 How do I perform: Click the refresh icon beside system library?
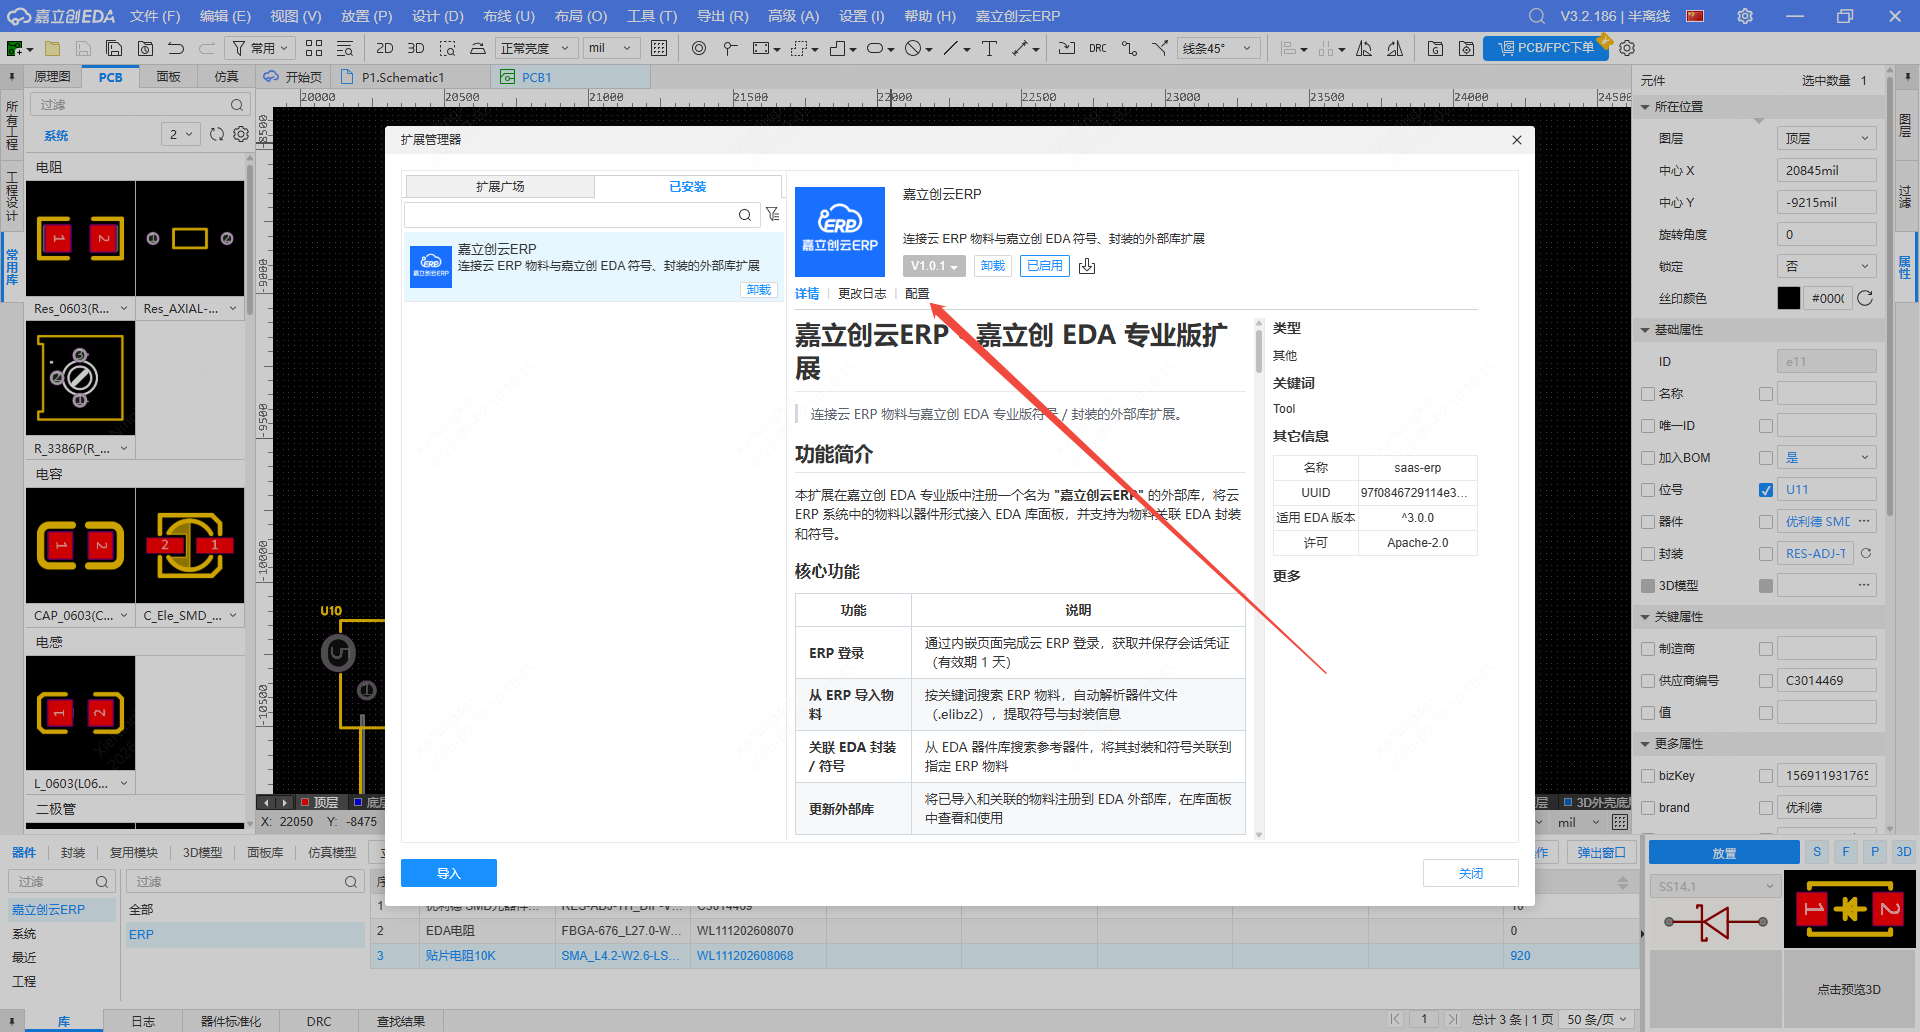pos(217,134)
